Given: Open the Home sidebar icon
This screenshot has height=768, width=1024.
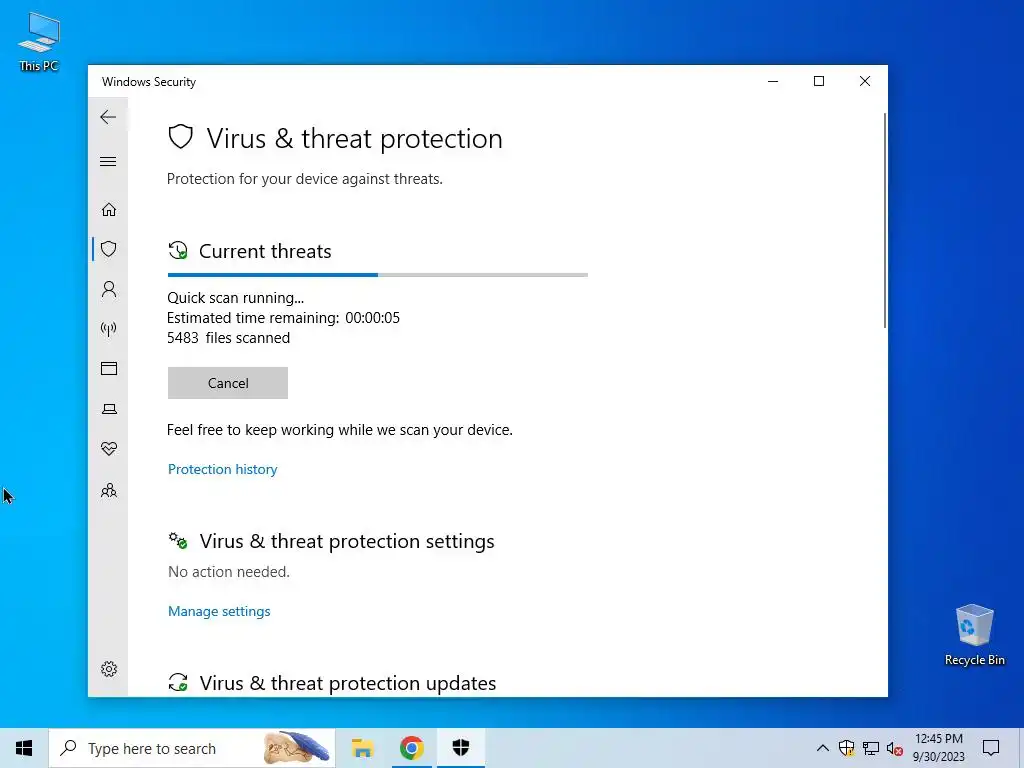Looking at the screenshot, I should pos(108,209).
